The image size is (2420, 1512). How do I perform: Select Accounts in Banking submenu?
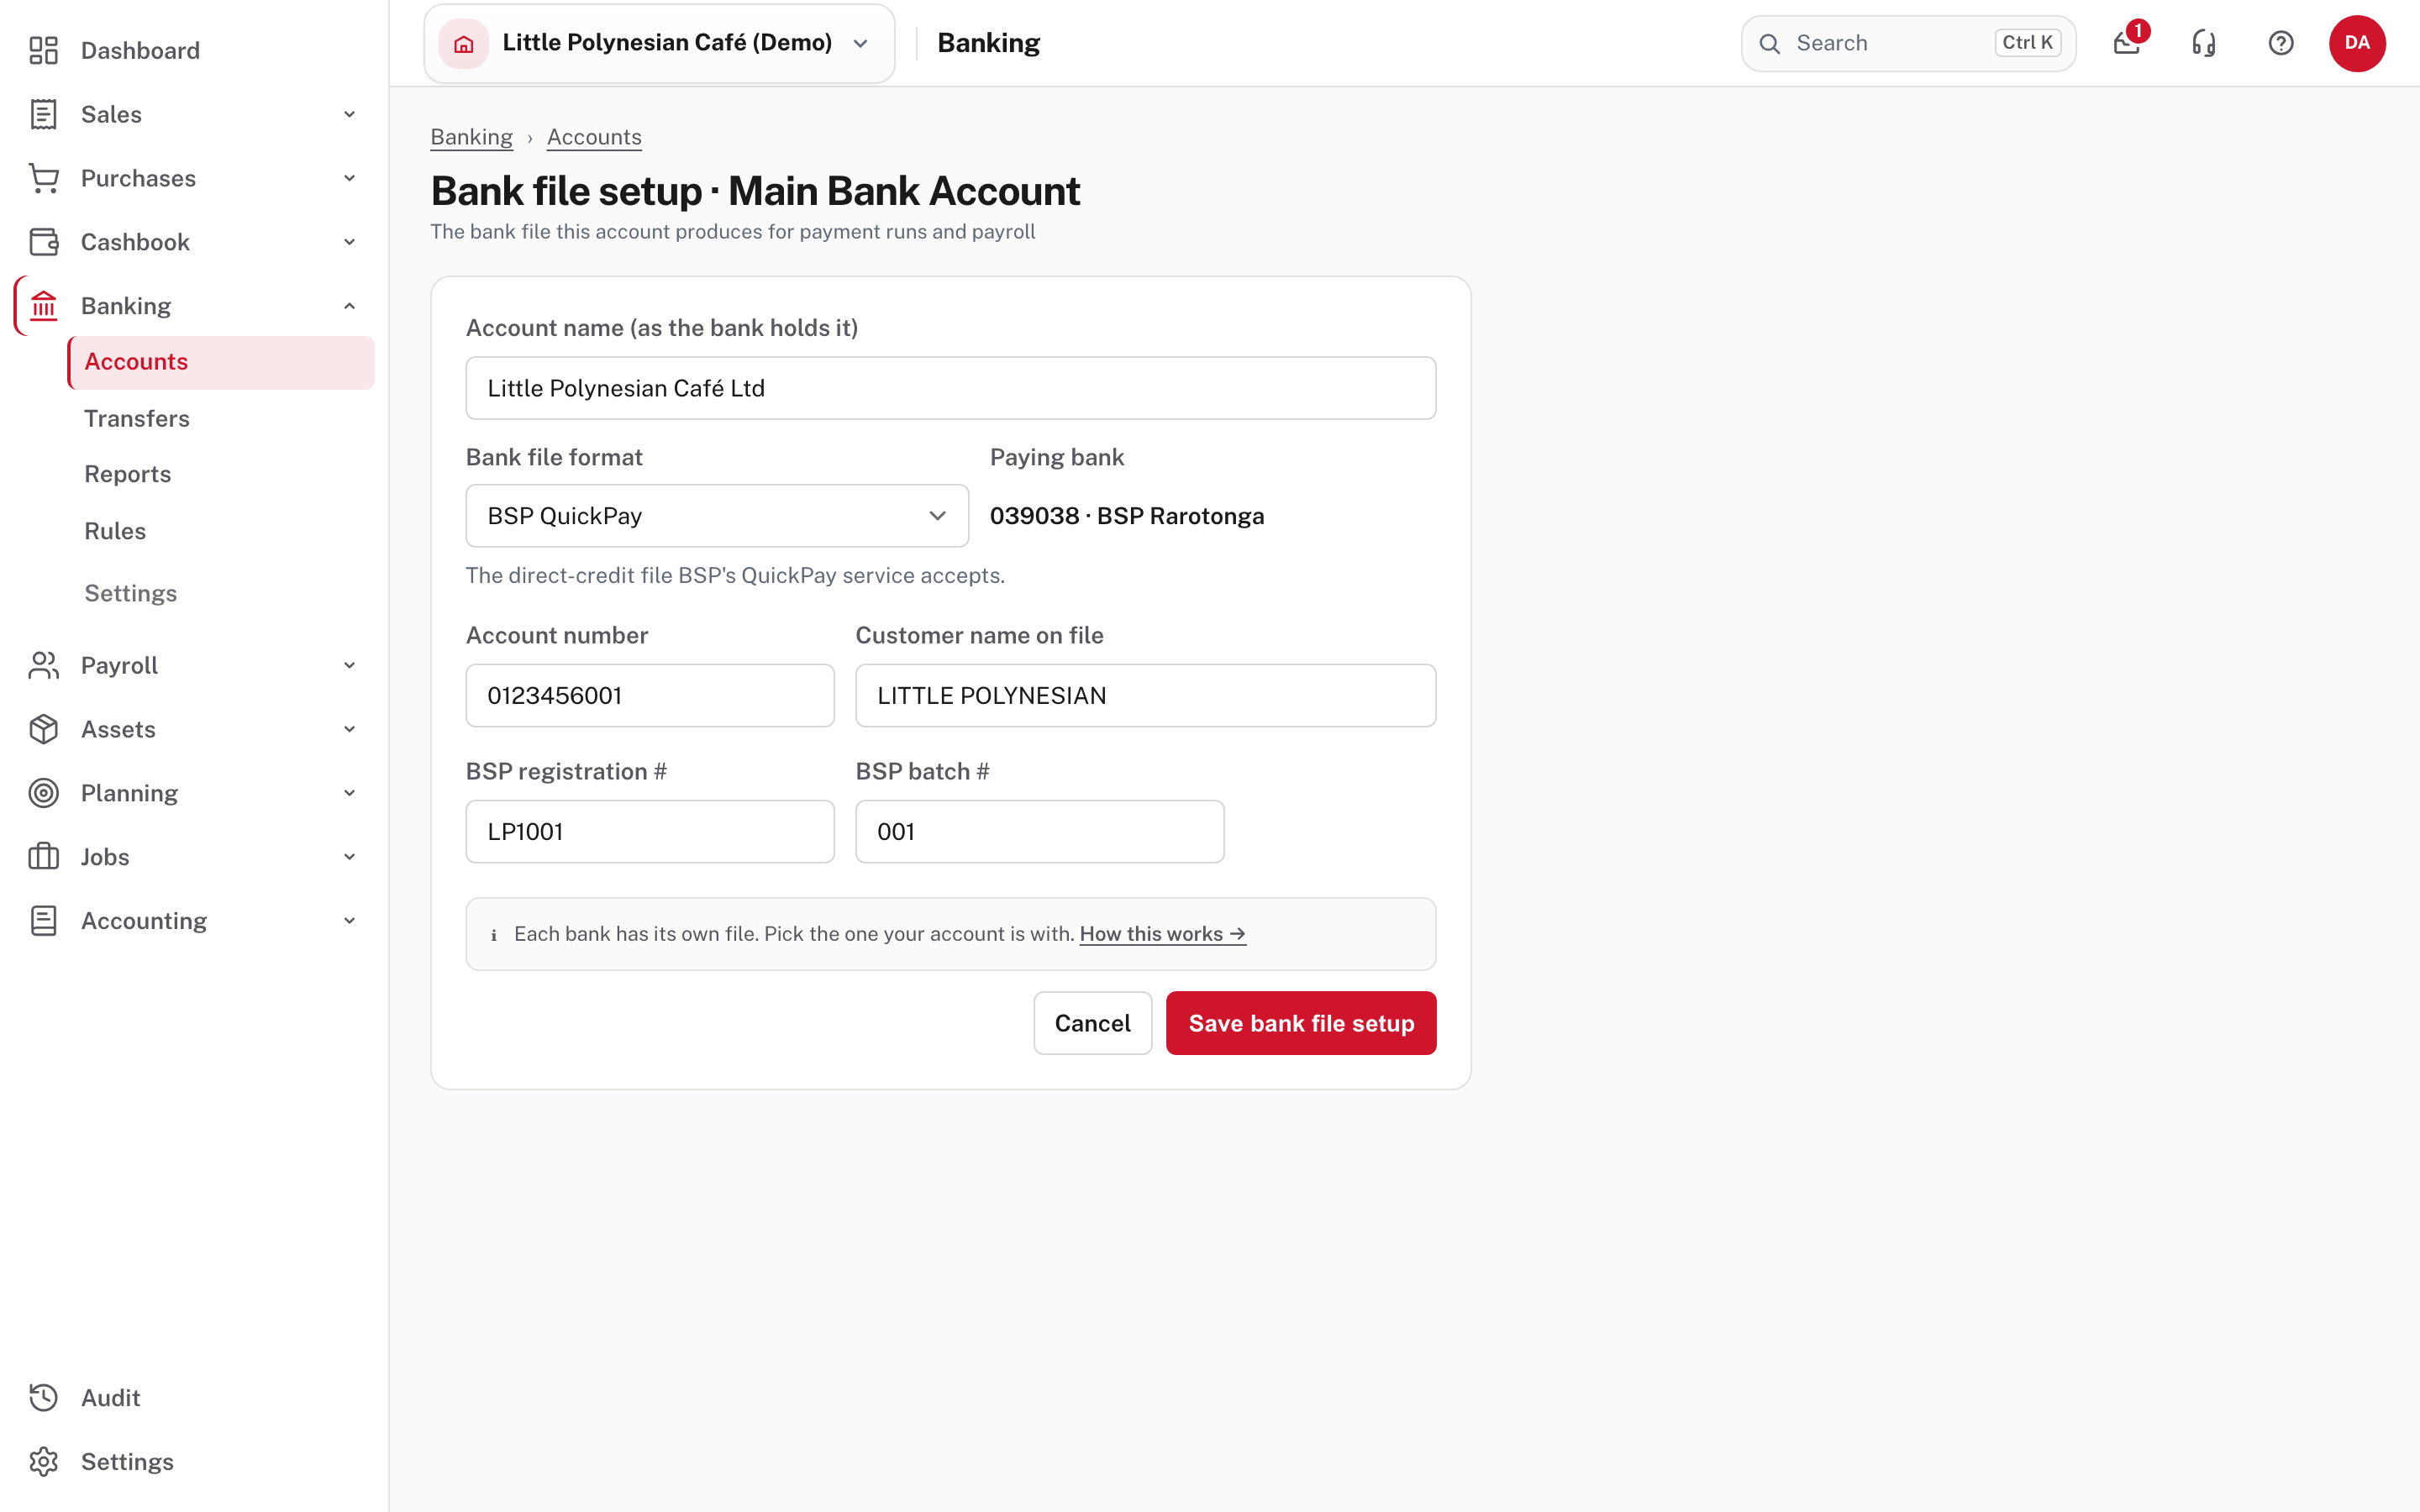pos(221,362)
